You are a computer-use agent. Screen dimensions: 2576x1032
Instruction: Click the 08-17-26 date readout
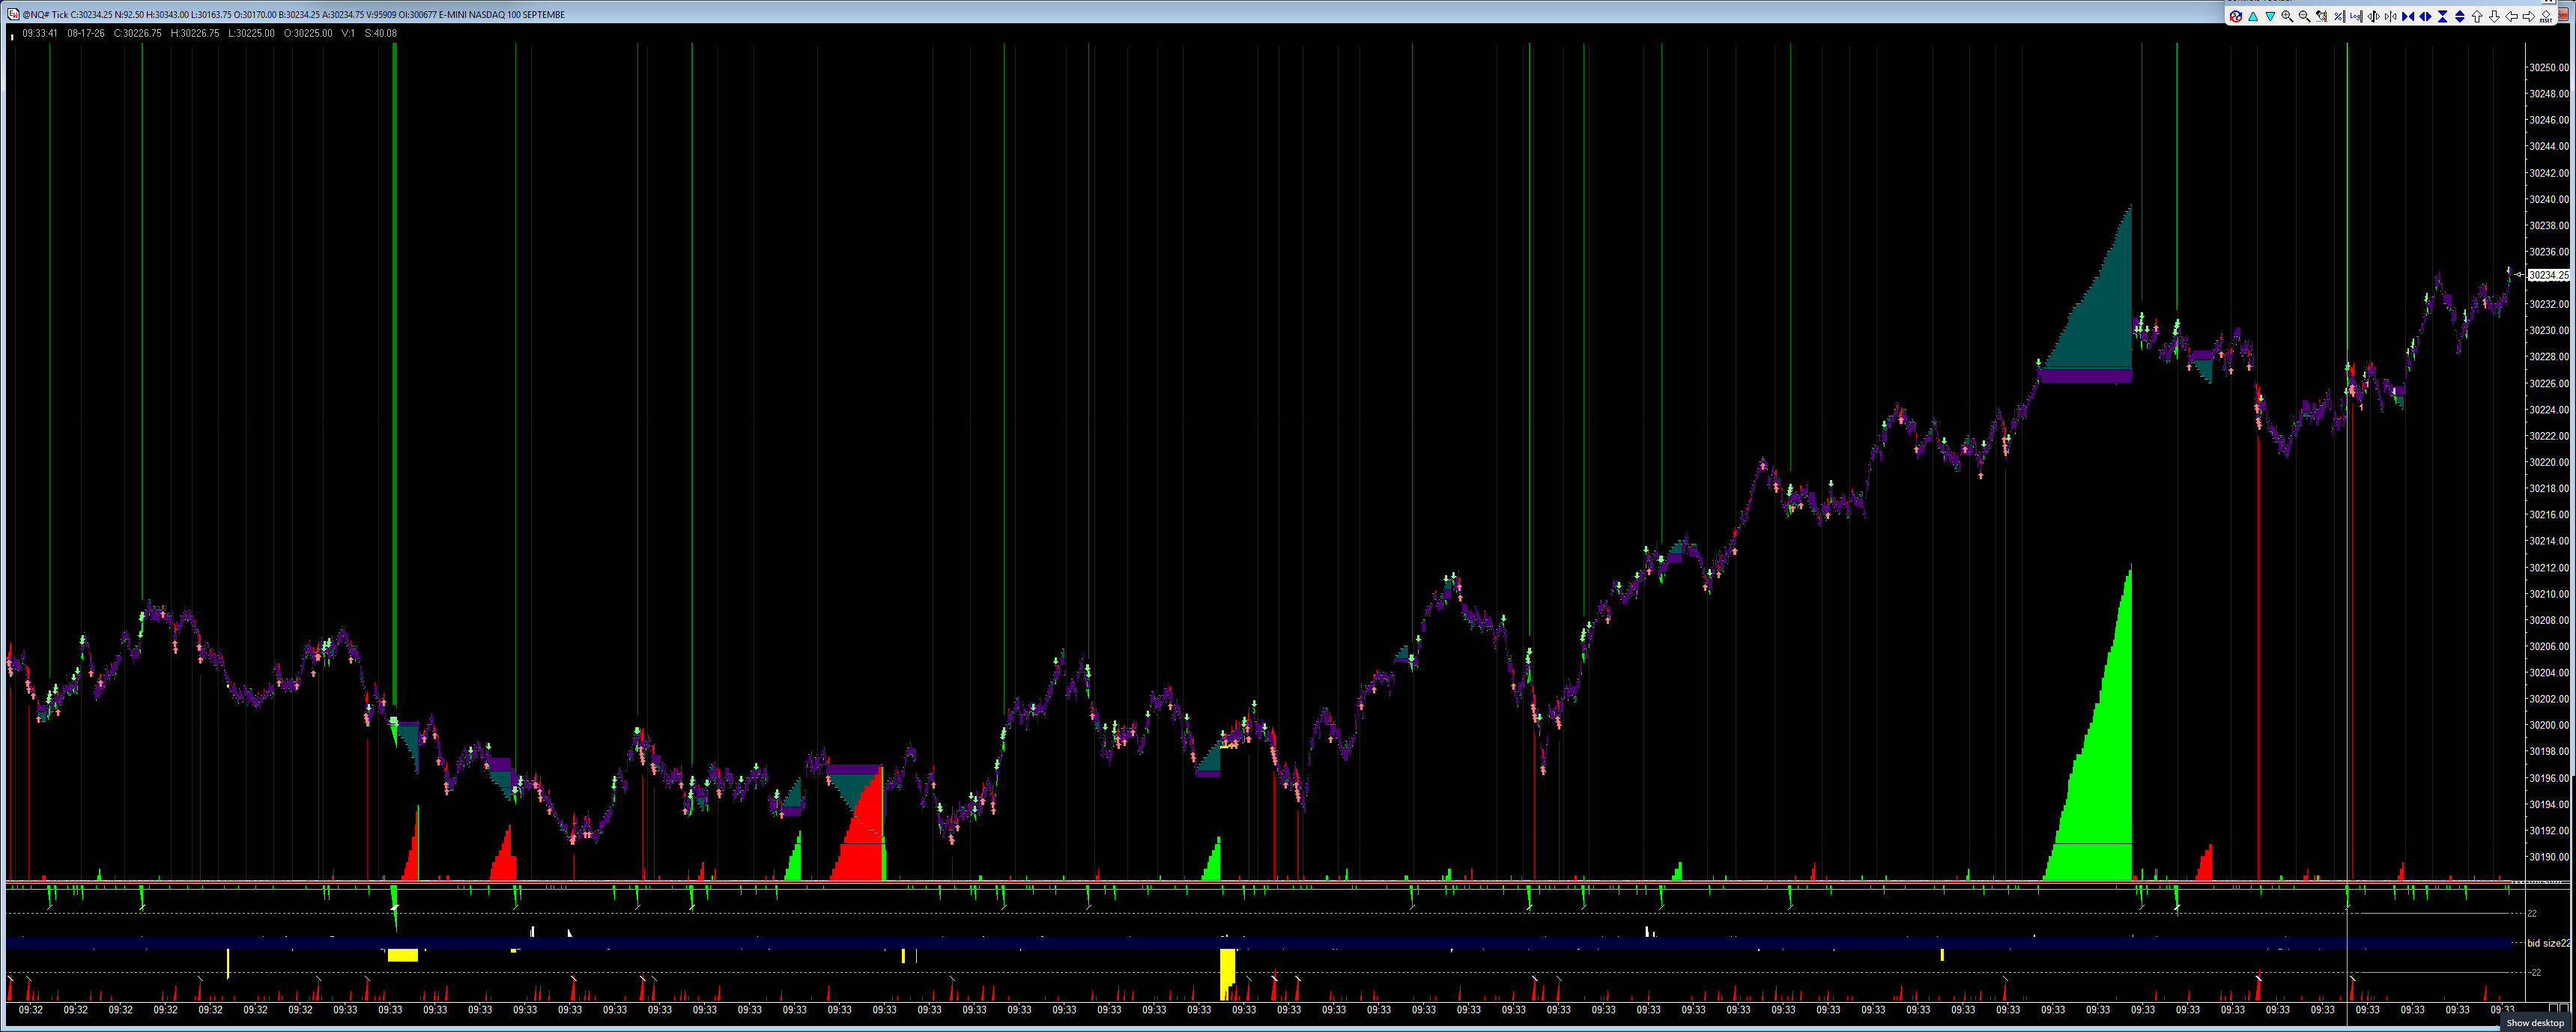pyautogui.click(x=86, y=33)
